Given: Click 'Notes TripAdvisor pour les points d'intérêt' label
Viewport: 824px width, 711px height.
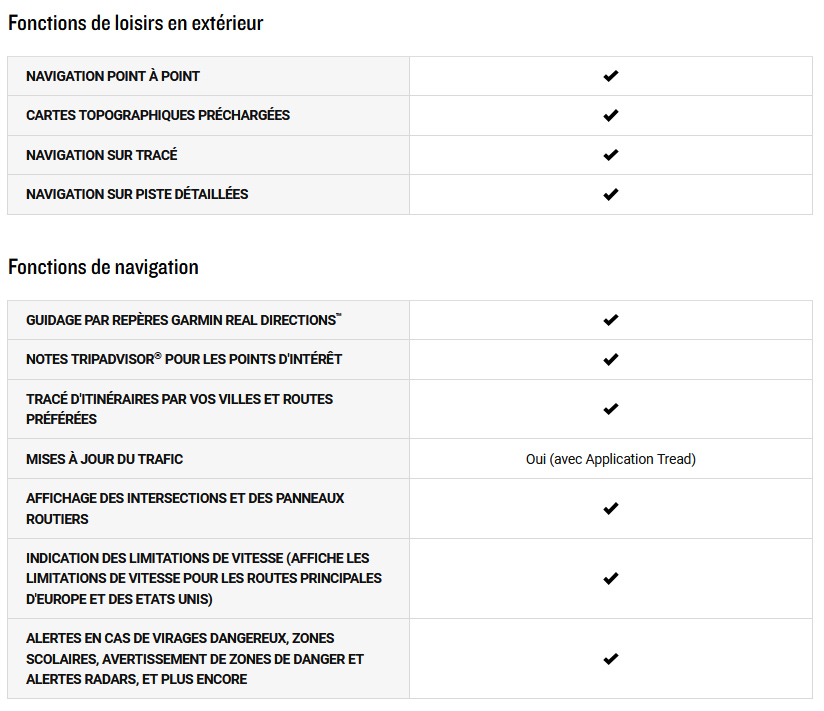Looking at the screenshot, I should coord(184,359).
